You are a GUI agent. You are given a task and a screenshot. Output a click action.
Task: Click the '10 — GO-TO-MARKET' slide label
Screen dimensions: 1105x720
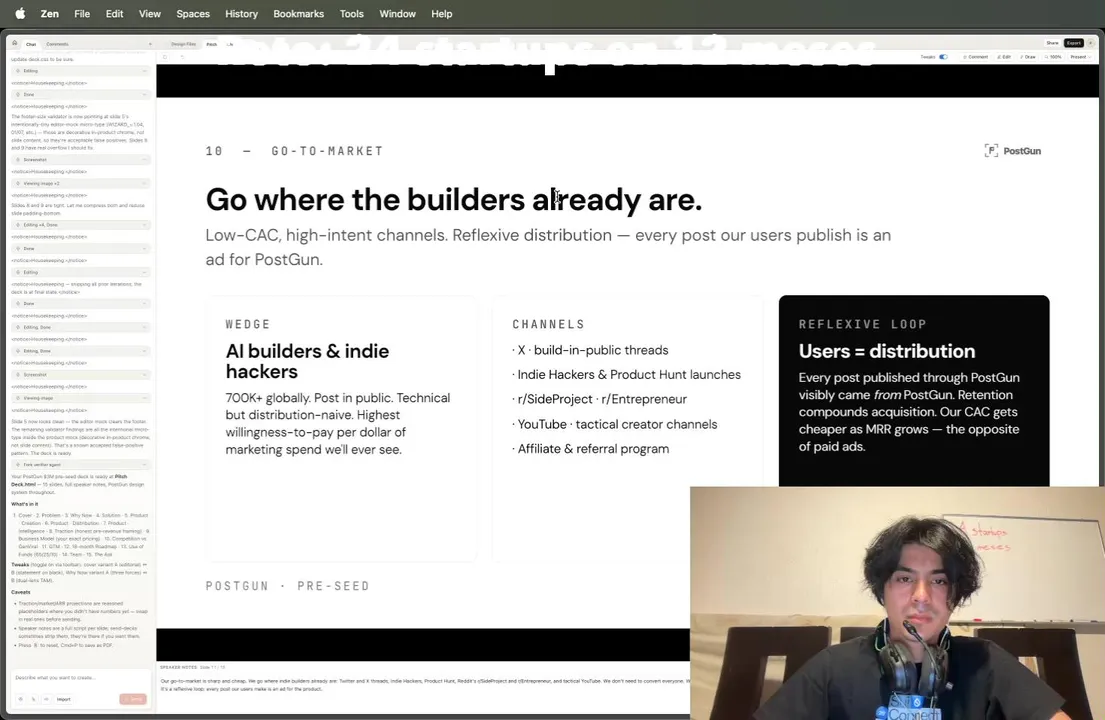pos(295,151)
